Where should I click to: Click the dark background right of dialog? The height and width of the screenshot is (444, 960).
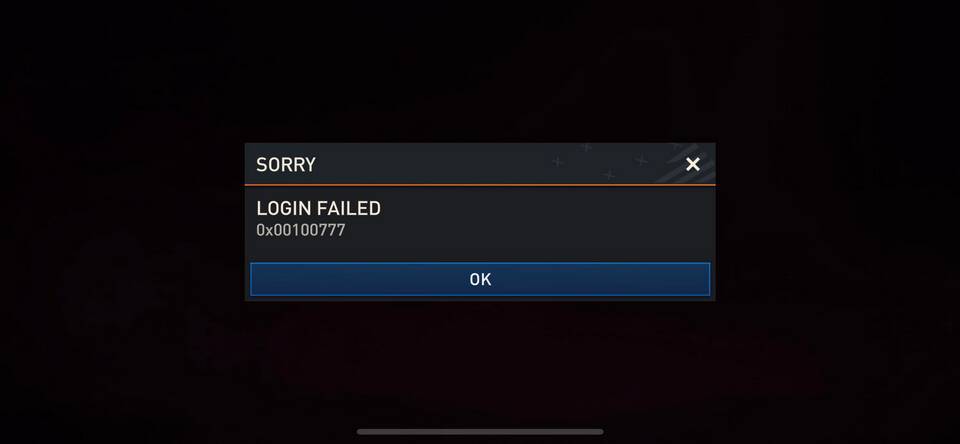838,222
